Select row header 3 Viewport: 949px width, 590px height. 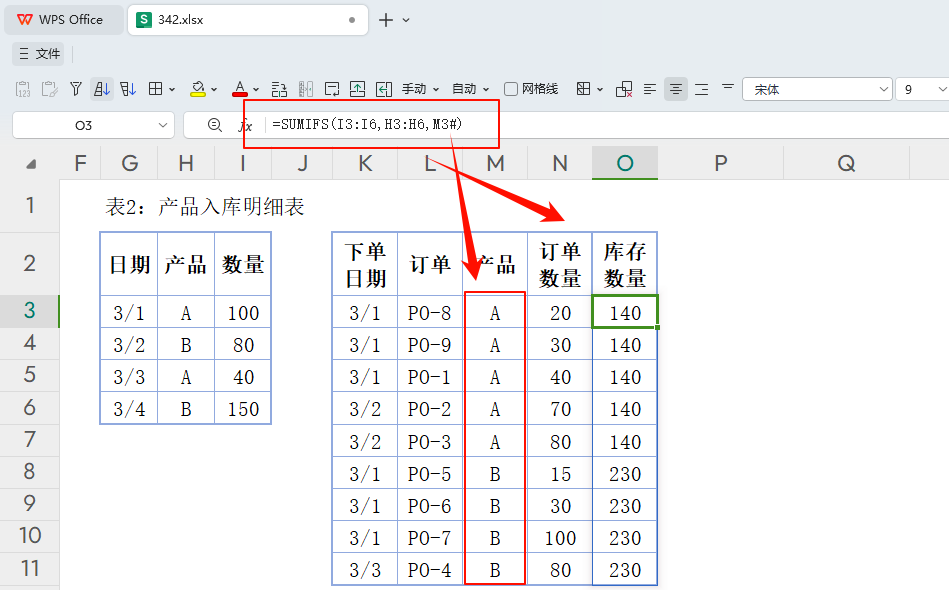[30, 311]
